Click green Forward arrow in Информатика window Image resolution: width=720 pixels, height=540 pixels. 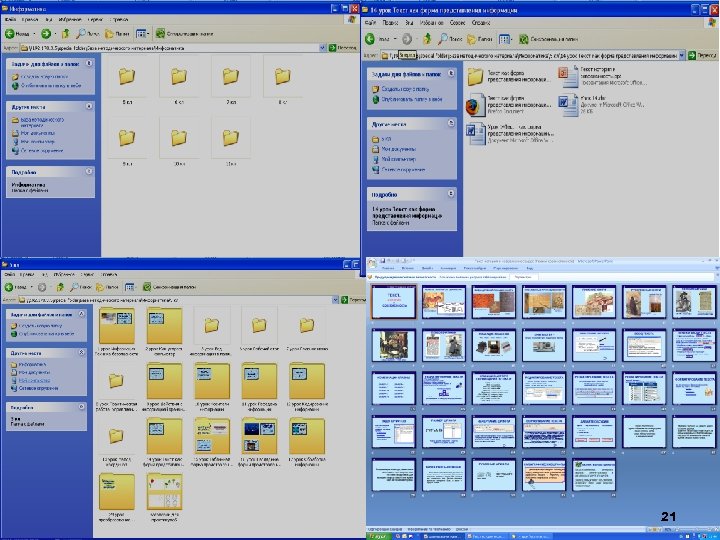(x=45, y=34)
